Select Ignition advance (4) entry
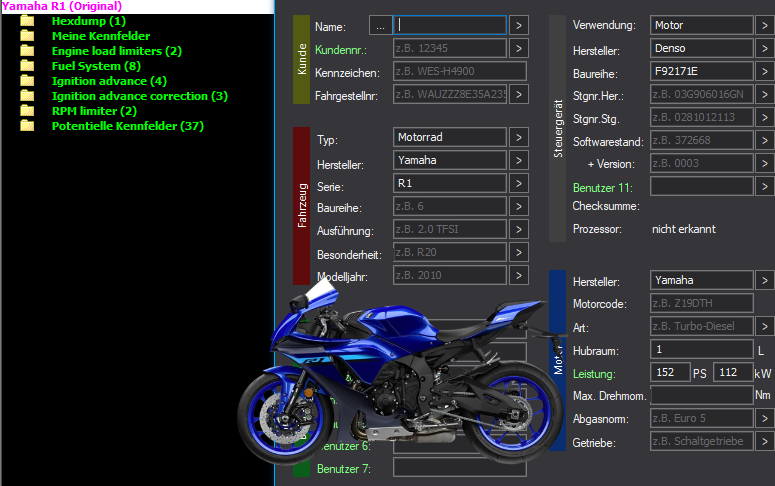 [109, 81]
